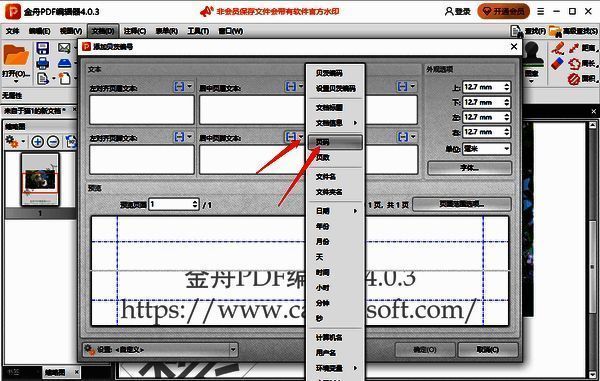
Task: Zoom in thumbnails with the plus icon
Action: pos(37,142)
